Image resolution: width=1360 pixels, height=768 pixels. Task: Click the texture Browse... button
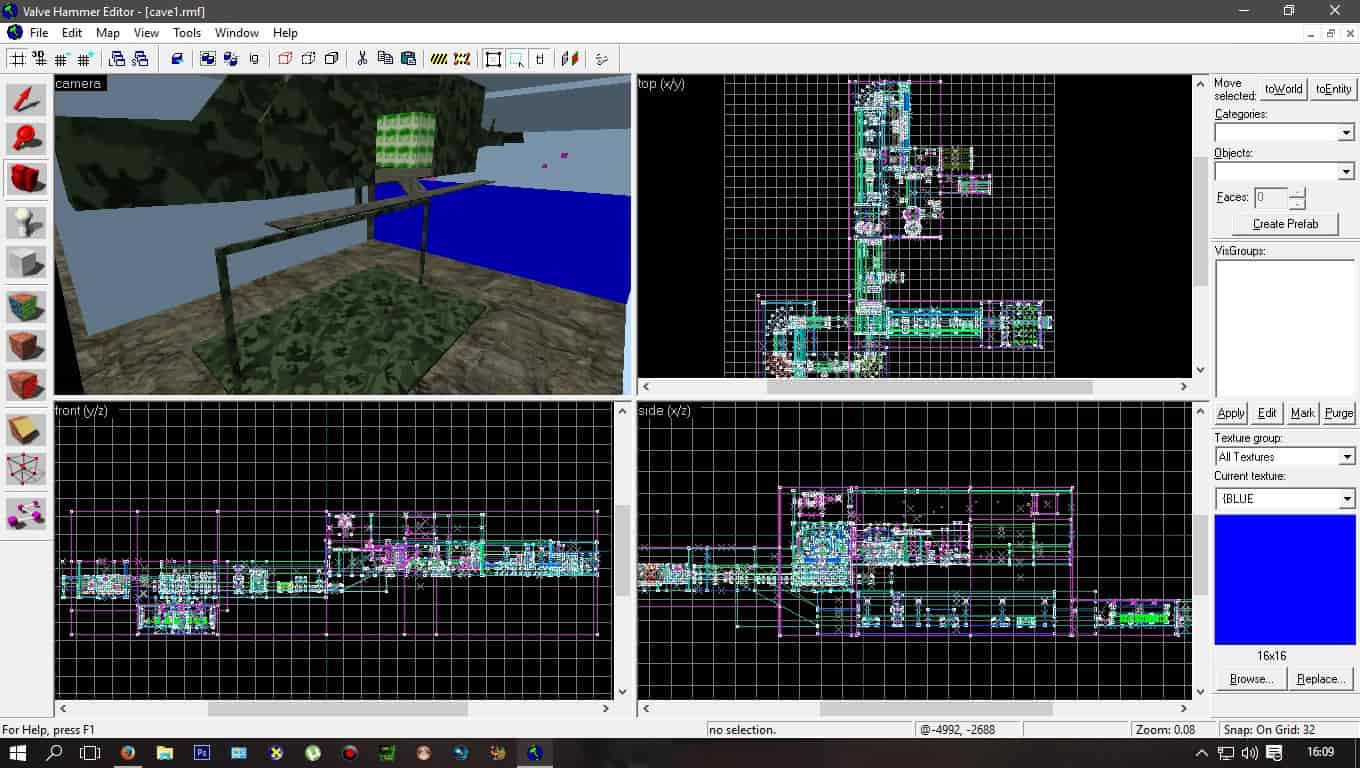click(1251, 679)
